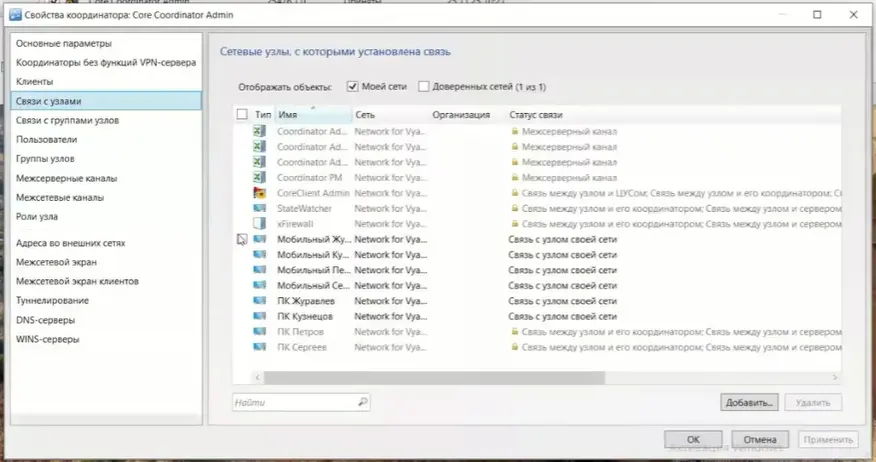Click the ПК Кузнецов client icon

(x=259, y=316)
